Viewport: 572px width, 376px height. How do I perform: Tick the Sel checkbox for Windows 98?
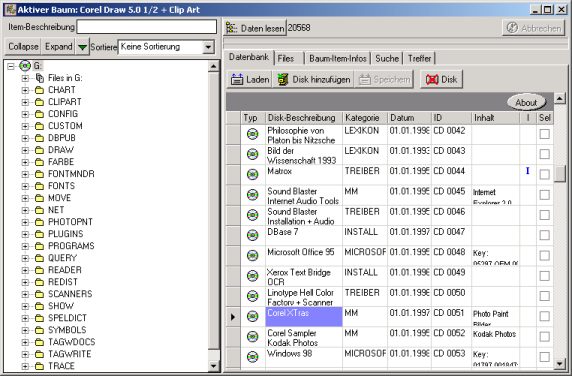tap(544, 357)
